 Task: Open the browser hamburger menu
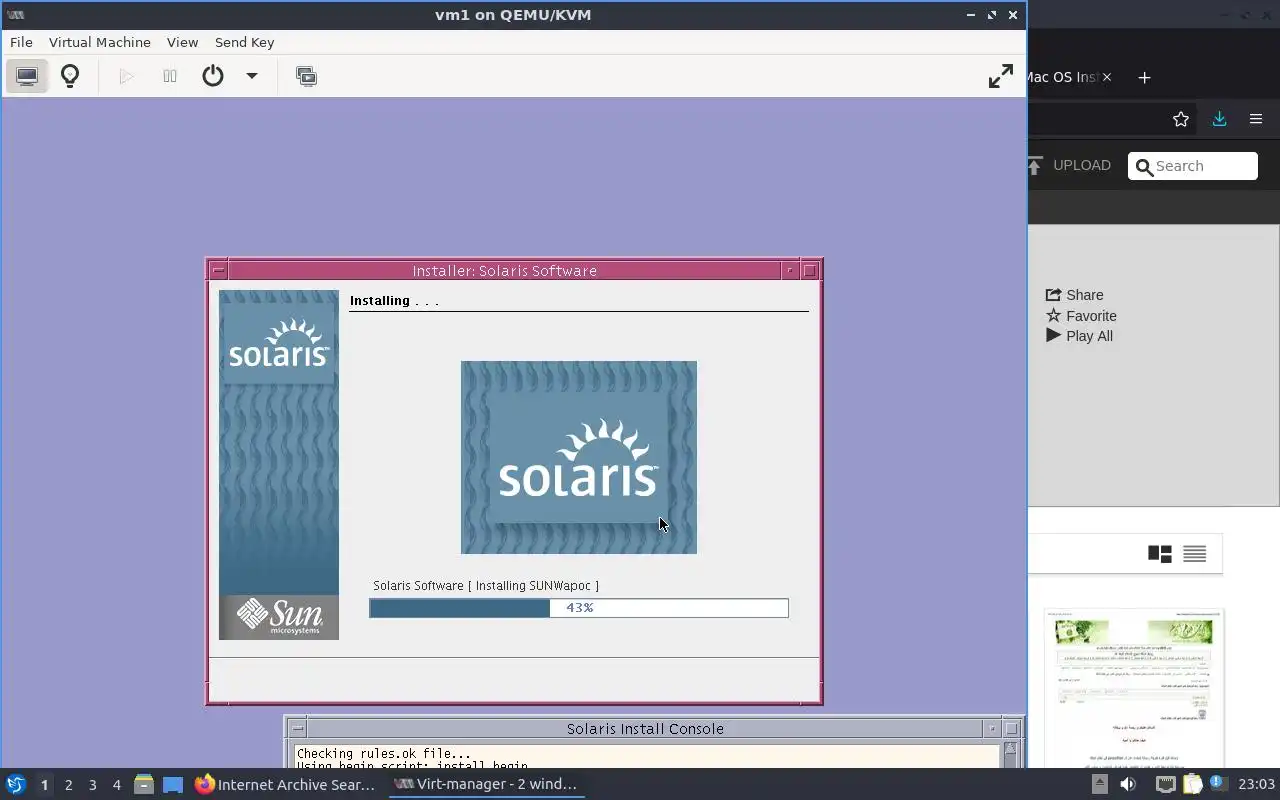(x=1256, y=119)
